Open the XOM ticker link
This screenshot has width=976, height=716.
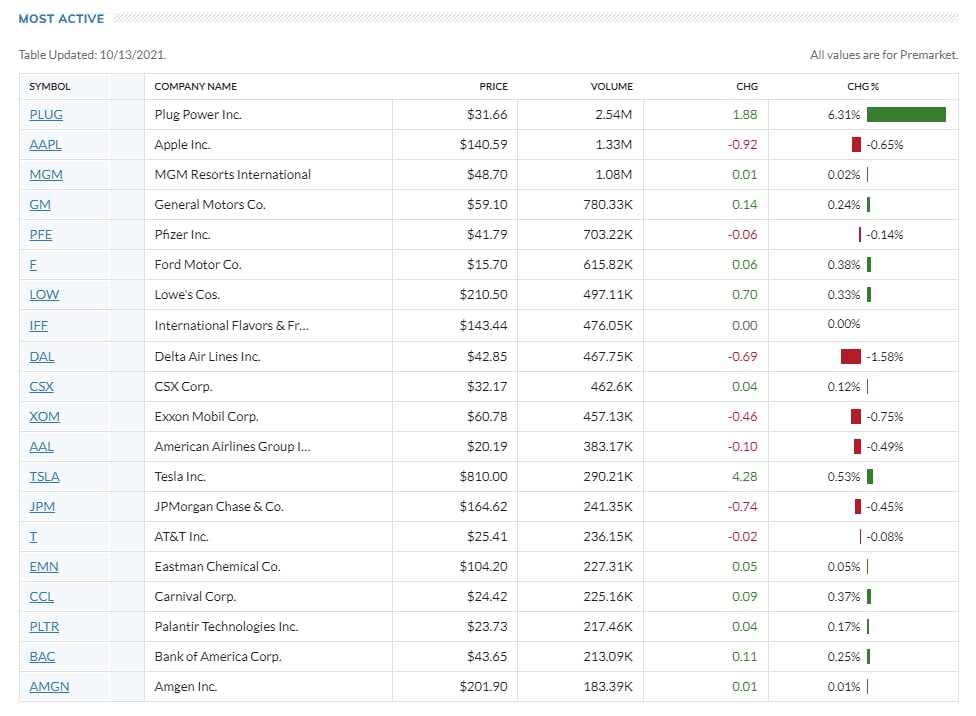click(44, 417)
